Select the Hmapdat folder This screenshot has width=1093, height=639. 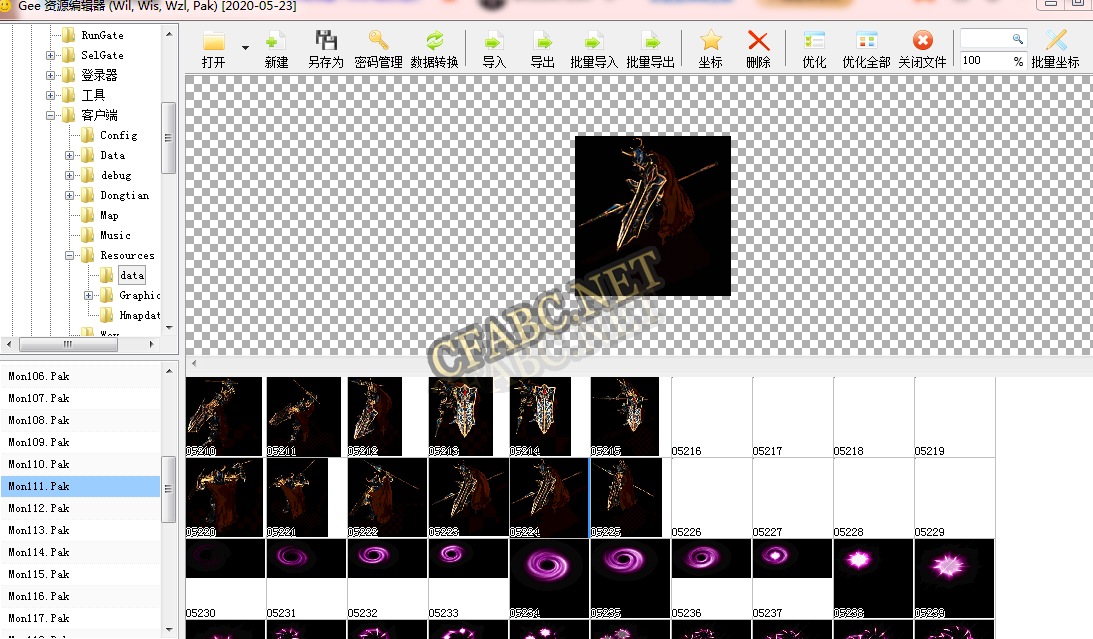(139, 316)
